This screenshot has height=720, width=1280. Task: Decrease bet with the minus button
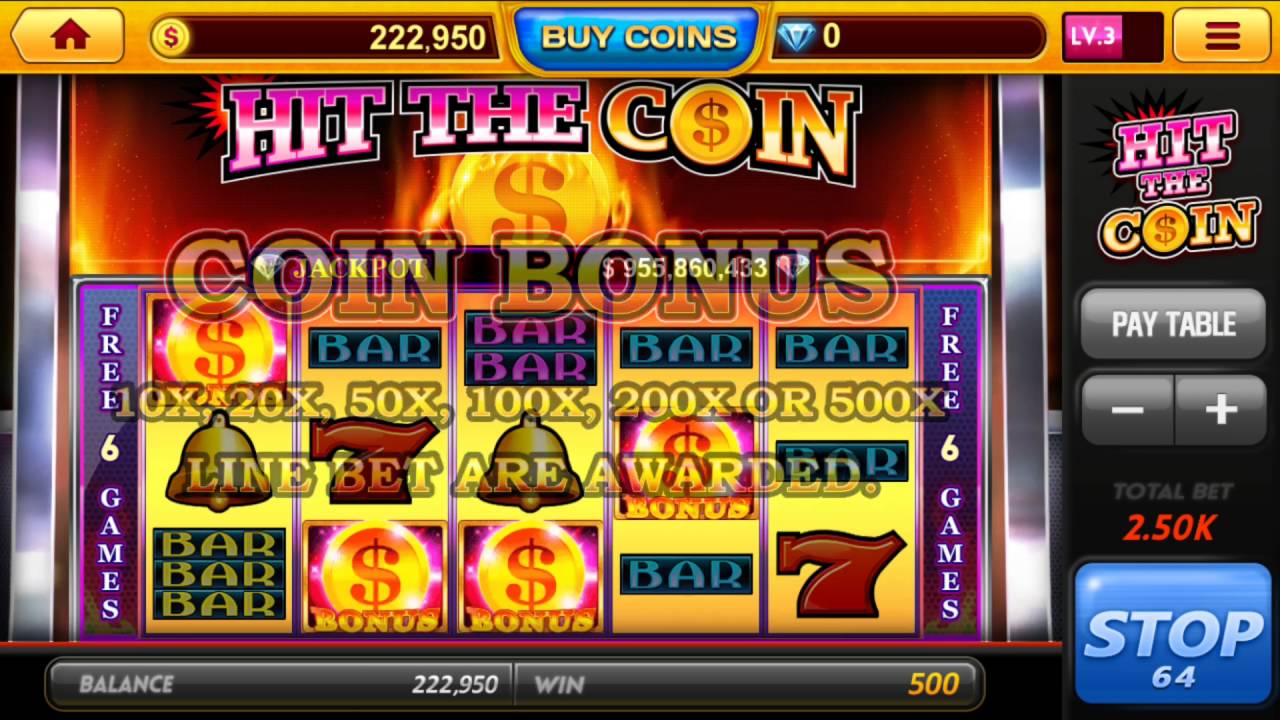click(1127, 410)
